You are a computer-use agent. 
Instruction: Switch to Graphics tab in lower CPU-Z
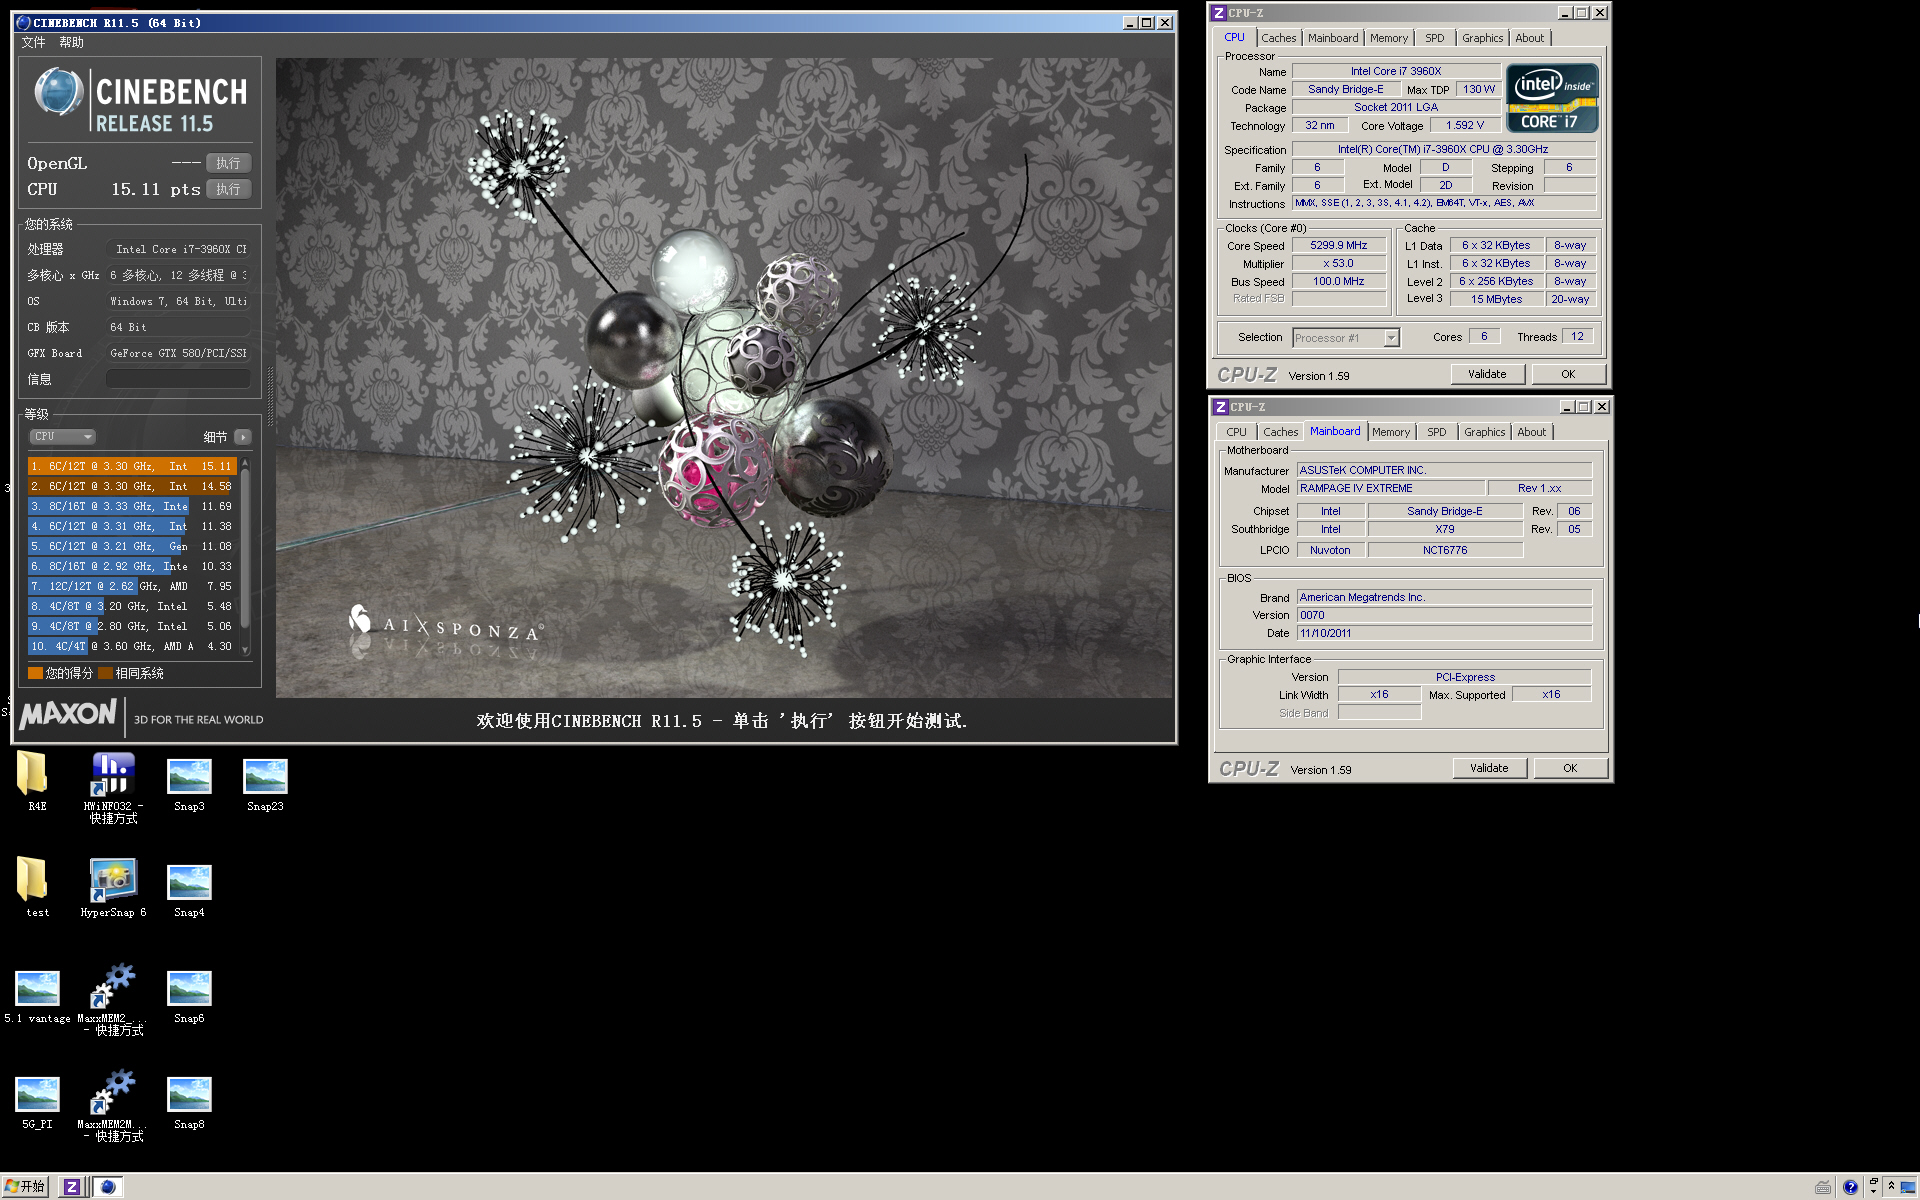coord(1484,432)
